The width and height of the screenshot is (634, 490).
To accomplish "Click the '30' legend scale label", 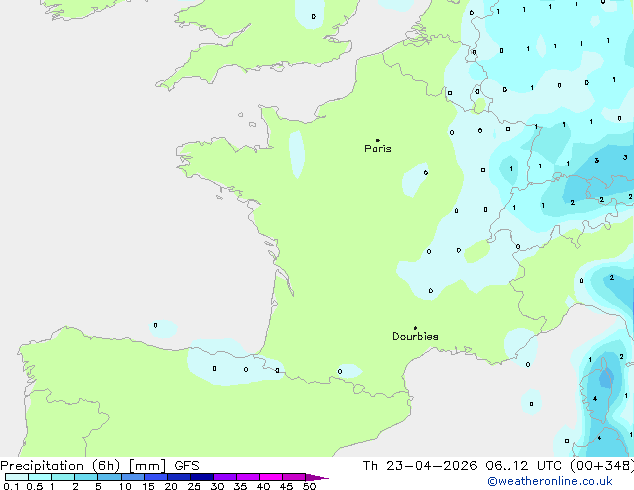I will coord(217,486).
